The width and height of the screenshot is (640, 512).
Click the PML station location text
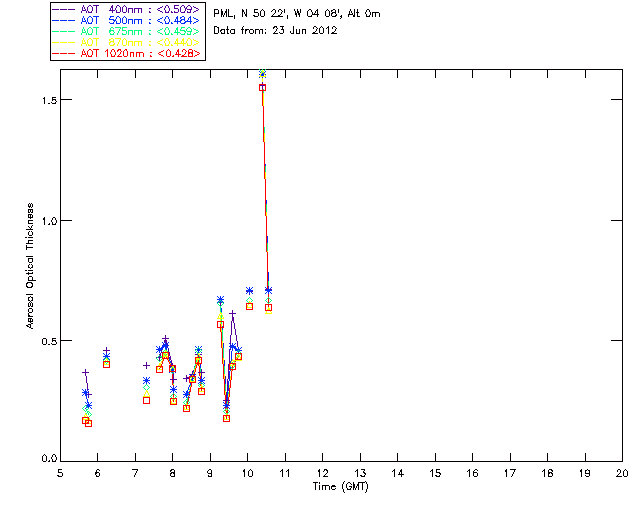pyautogui.click(x=297, y=14)
